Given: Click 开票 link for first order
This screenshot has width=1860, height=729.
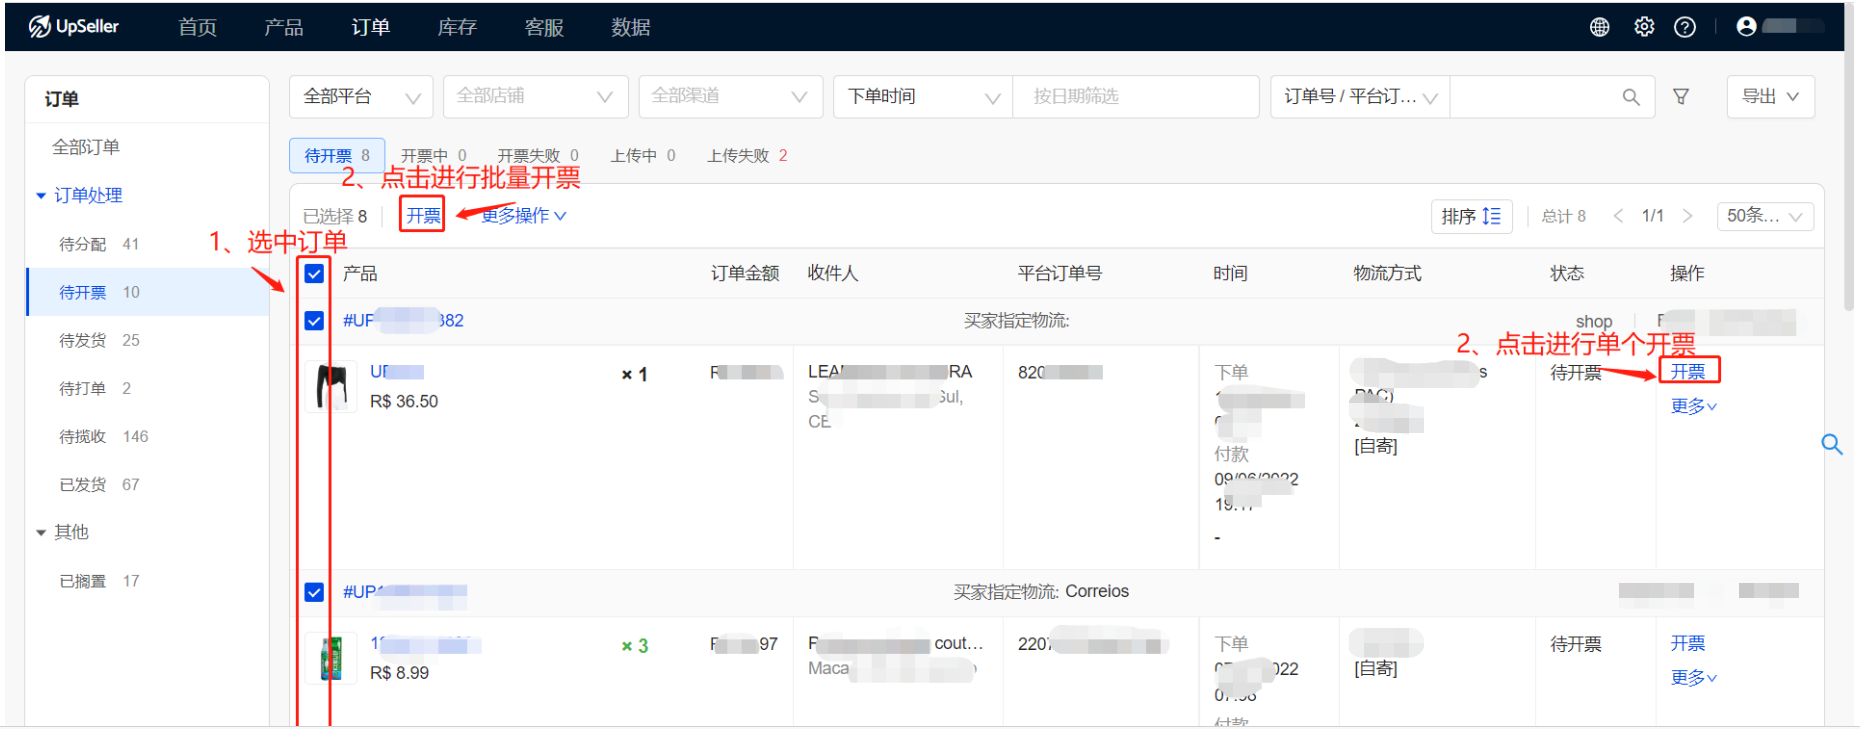Looking at the screenshot, I should click(x=1688, y=371).
